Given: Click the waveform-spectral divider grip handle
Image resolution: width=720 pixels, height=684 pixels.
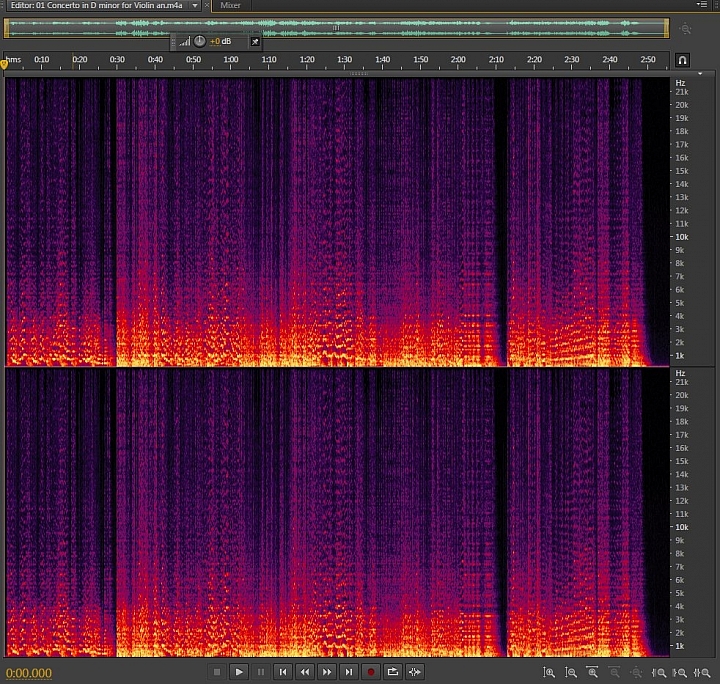Looking at the screenshot, I should 359,73.
